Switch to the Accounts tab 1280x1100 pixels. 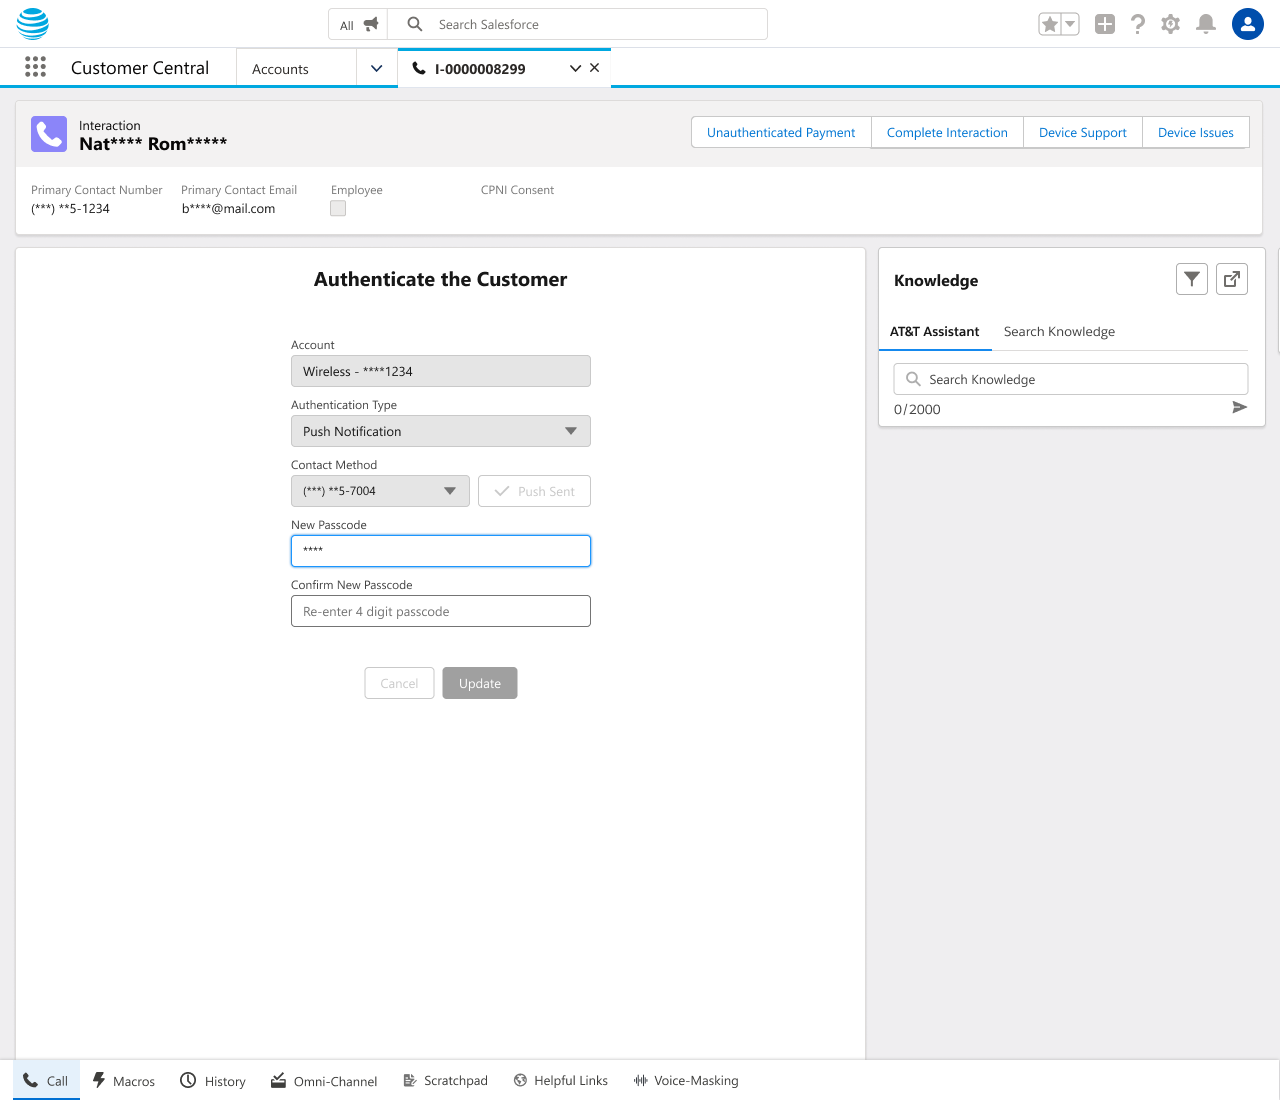coord(297,68)
